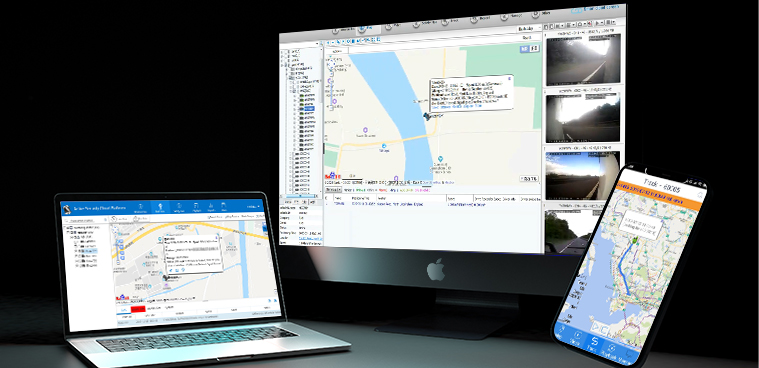This screenshot has height=368, width=759.
Task: Tap the Track tab icon in phone bottom bar
Action: coord(594,344)
